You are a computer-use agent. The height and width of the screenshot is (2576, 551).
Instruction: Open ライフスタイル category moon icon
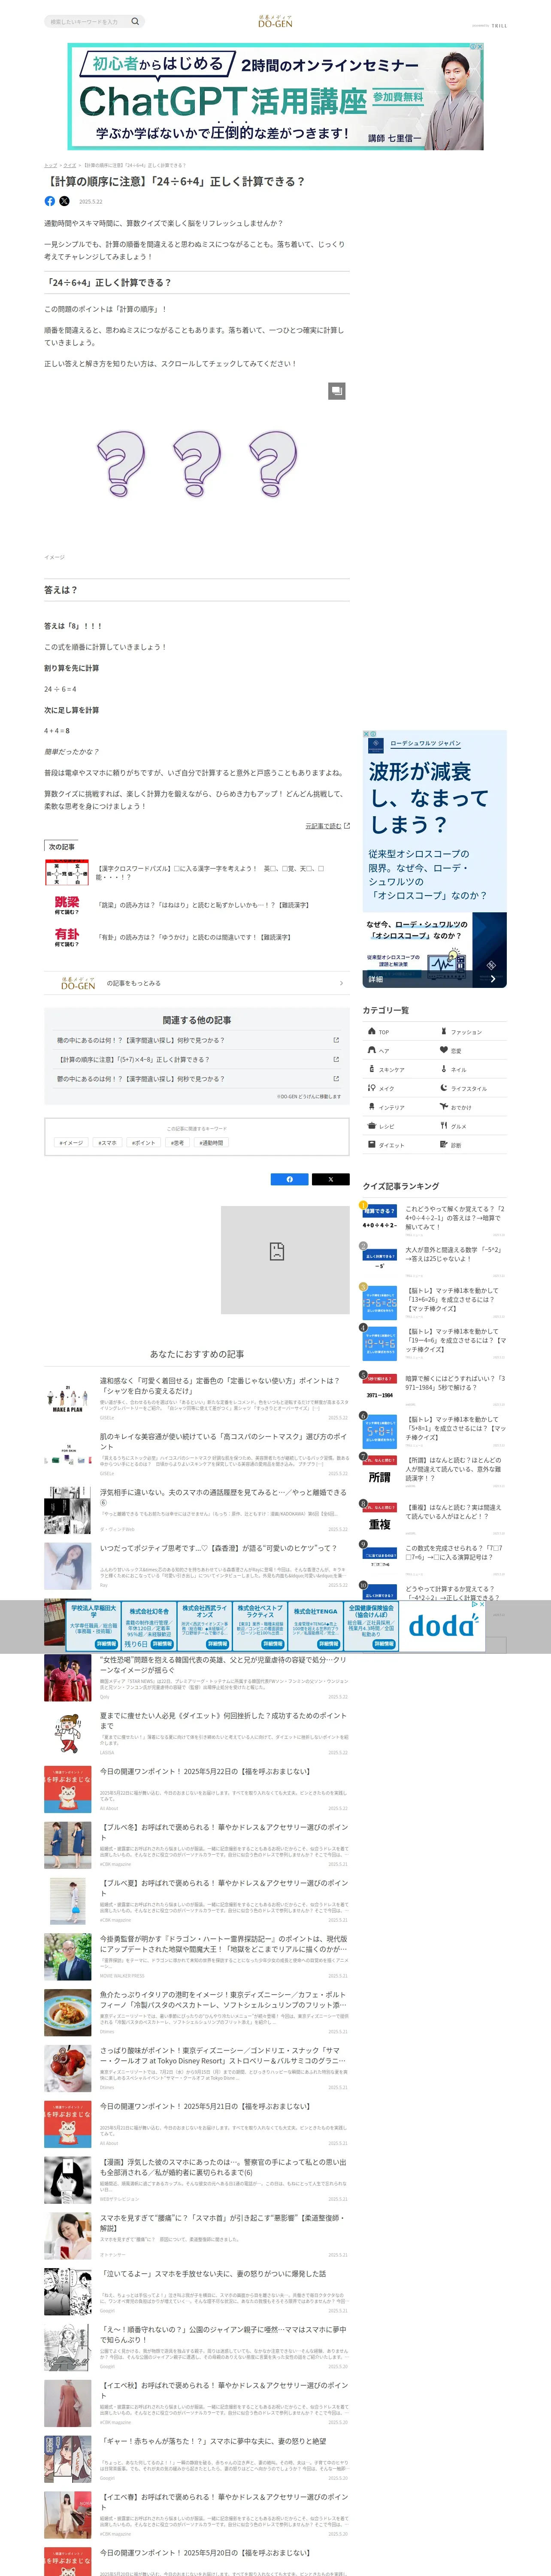click(444, 1088)
